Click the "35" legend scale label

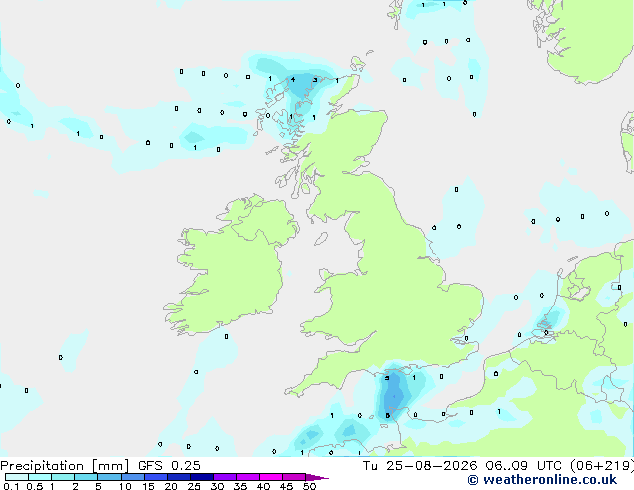coord(240,486)
